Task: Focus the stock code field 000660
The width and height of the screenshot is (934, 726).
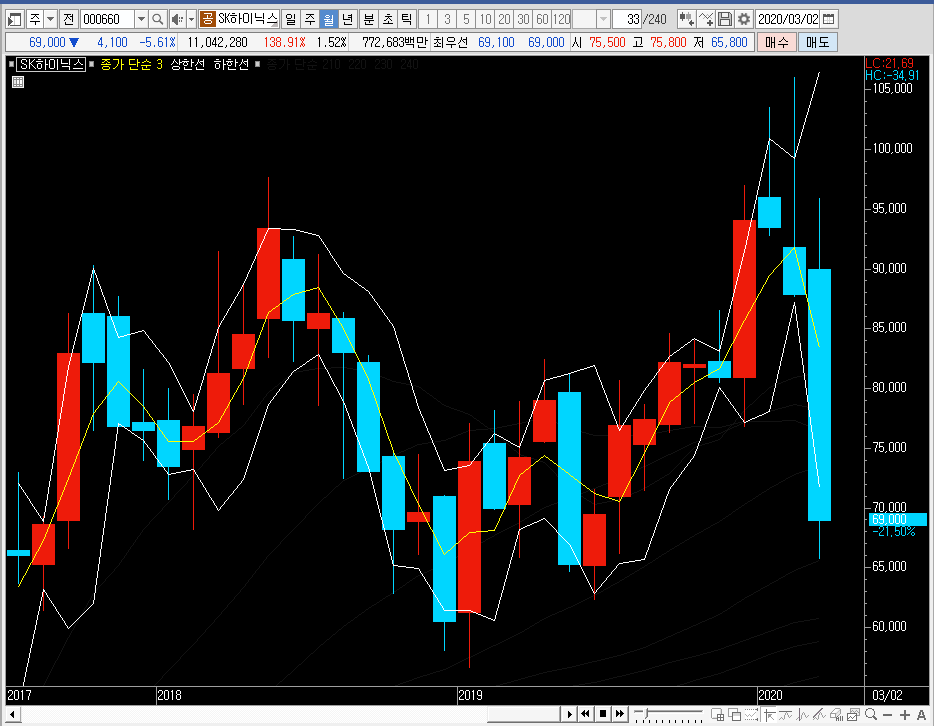Action: [107, 20]
